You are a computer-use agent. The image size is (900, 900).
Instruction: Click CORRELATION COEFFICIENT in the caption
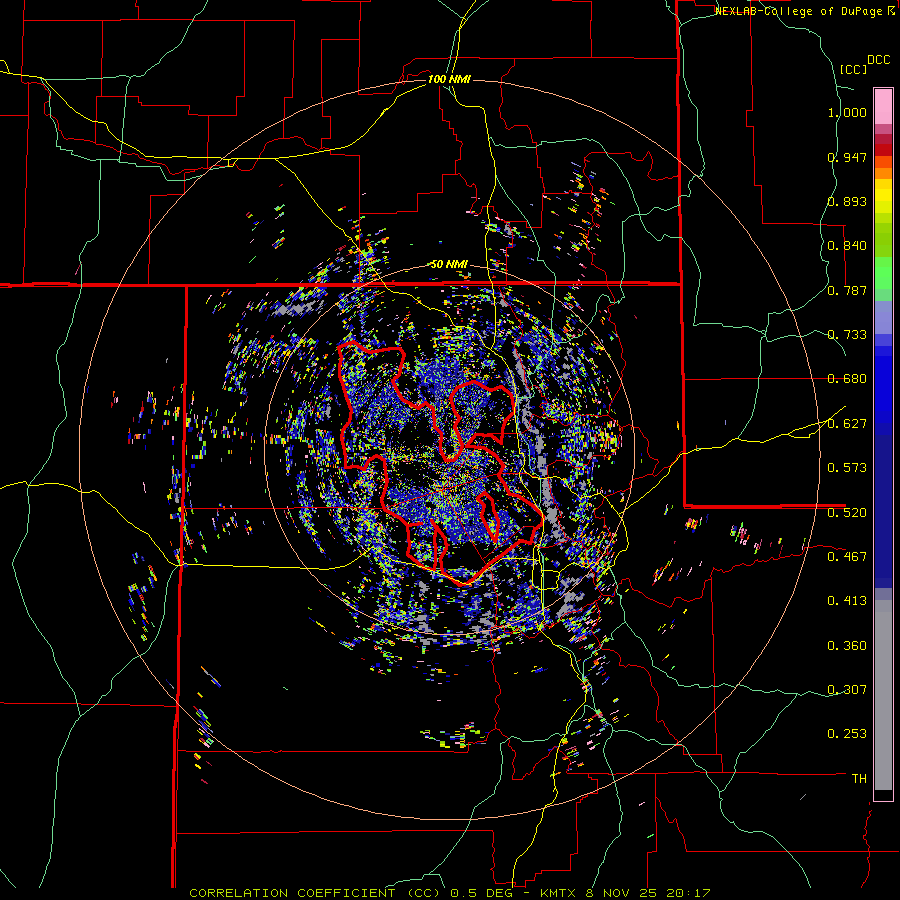point(292,893)
